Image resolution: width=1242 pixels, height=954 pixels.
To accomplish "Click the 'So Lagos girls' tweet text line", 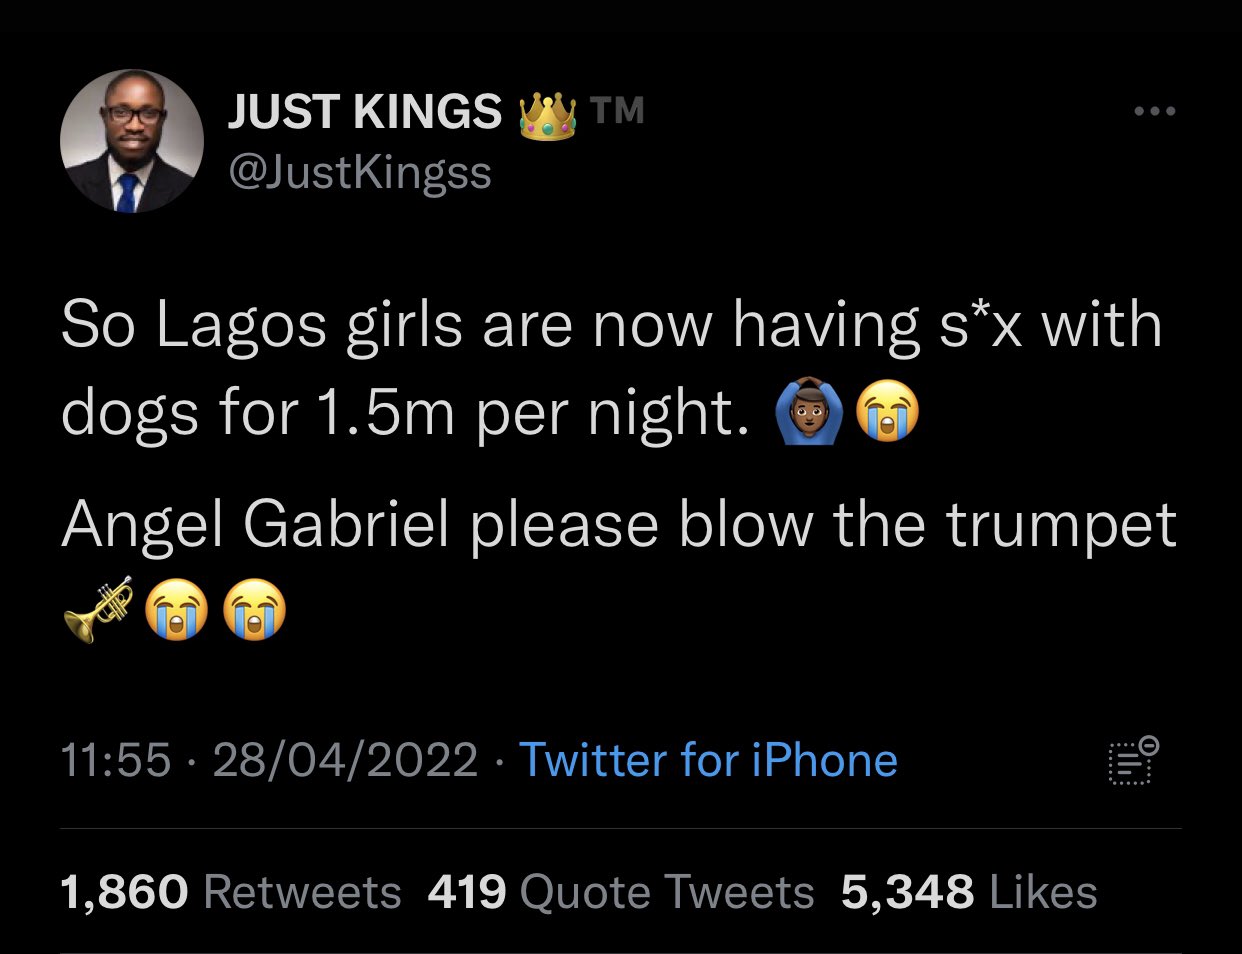I will [610, 326].
